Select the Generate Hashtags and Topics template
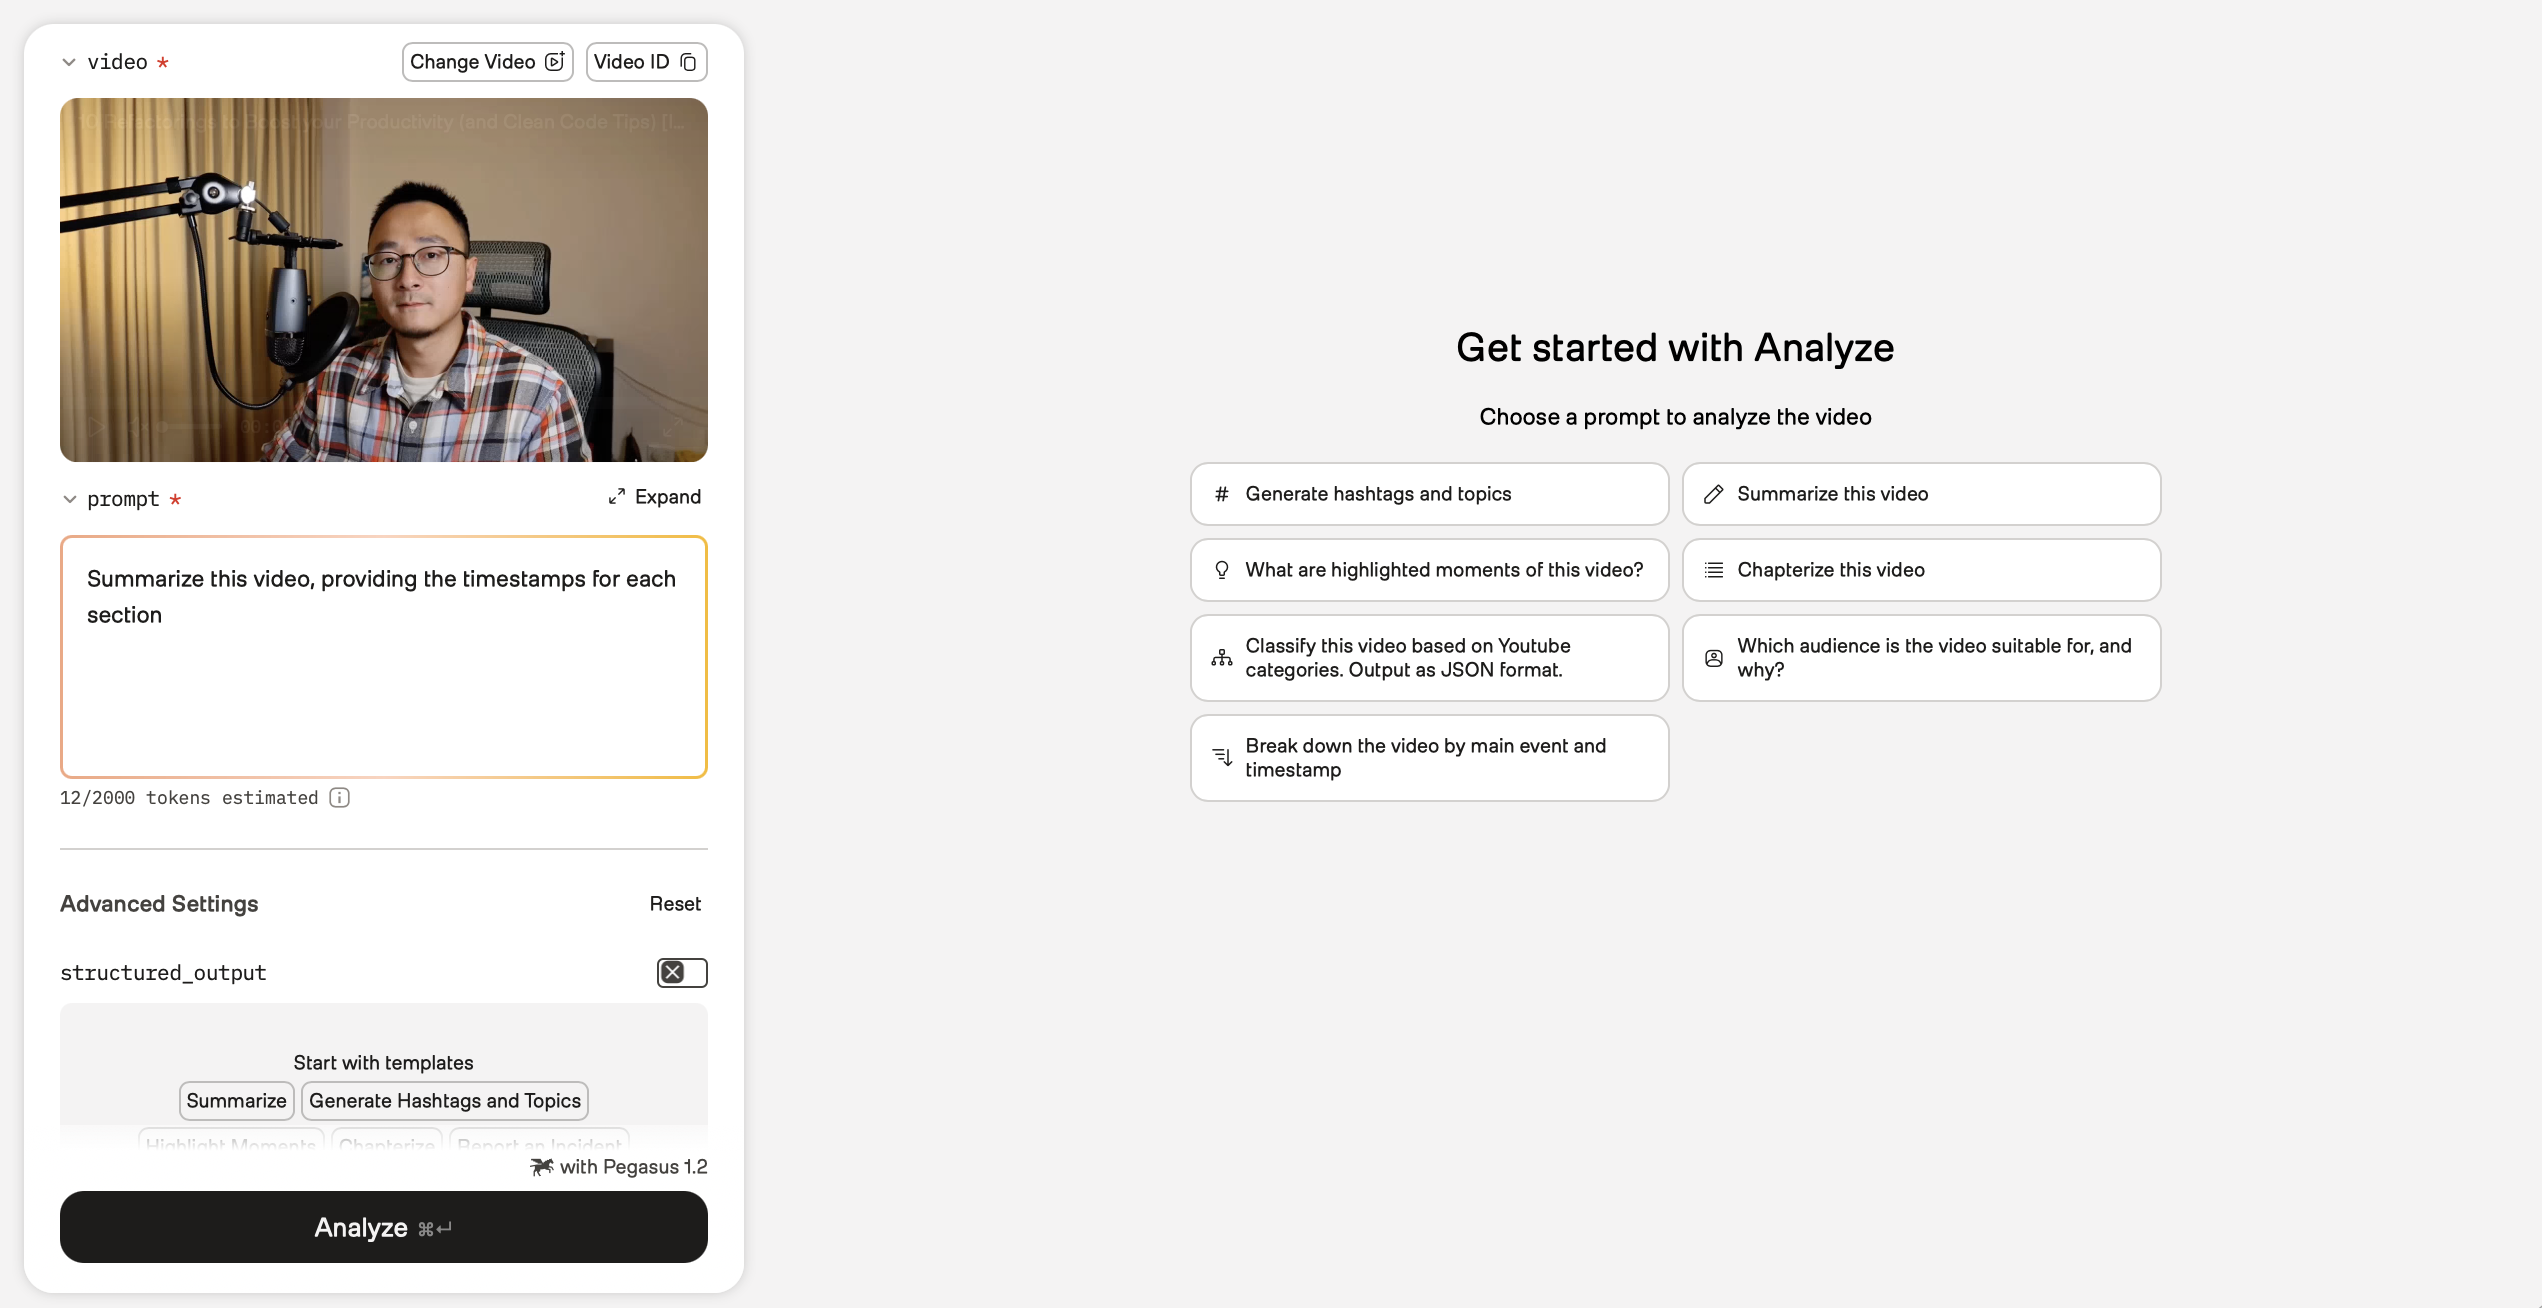The width and height of the screenshot is (2542, 1308). (444, 1100)
